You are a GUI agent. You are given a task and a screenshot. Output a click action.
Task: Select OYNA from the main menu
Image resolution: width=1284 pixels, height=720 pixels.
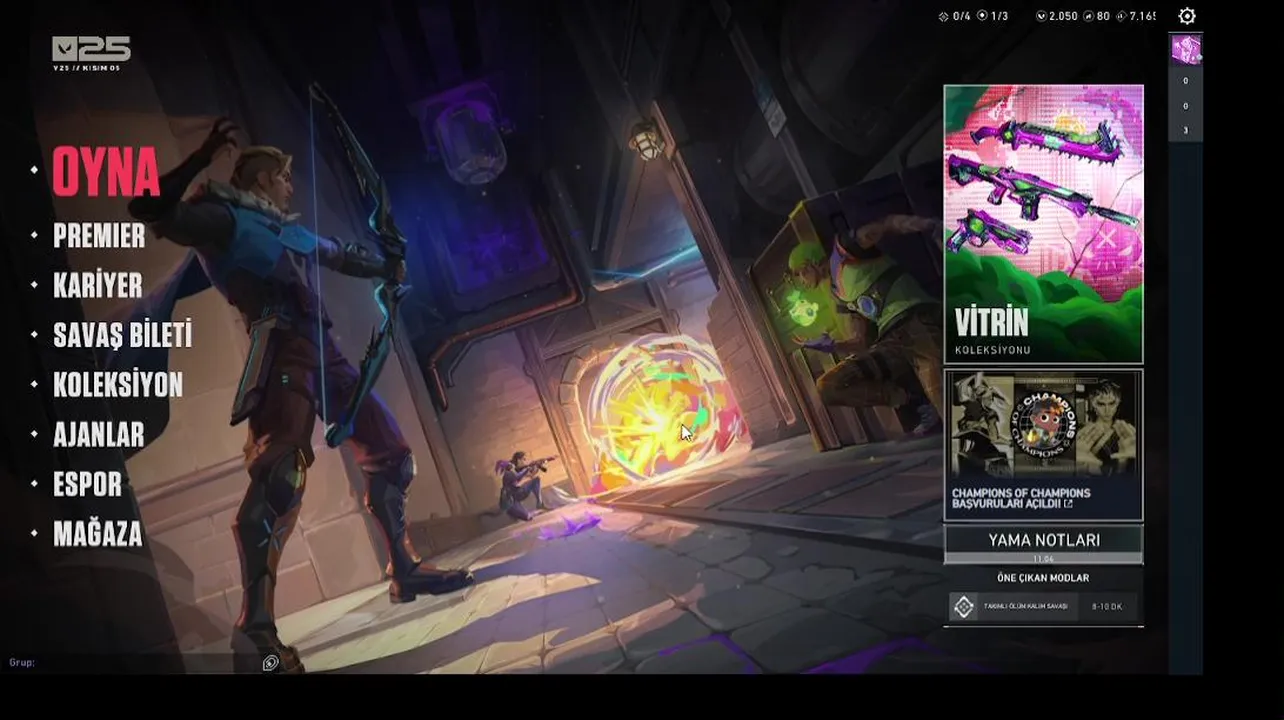tap(106, 172)
